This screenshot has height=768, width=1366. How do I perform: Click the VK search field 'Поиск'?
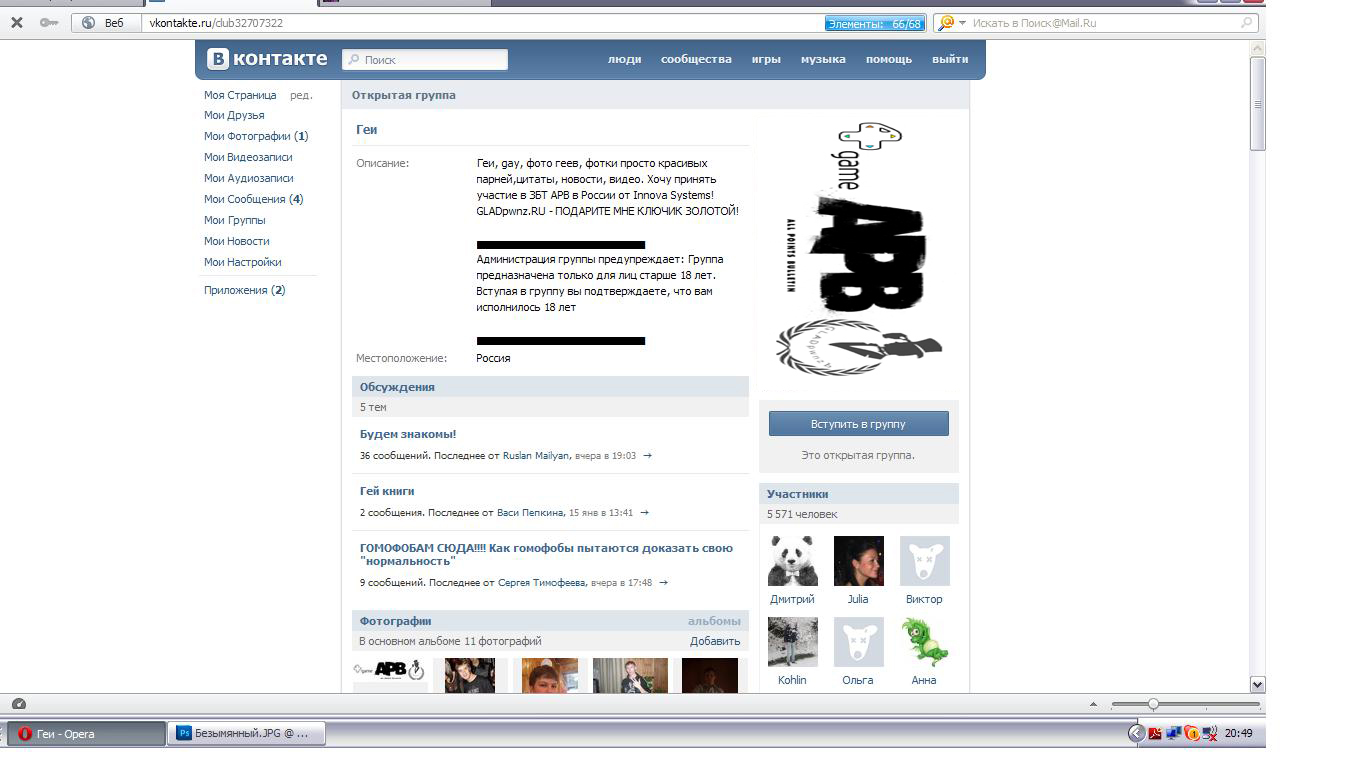pos(425,60)
